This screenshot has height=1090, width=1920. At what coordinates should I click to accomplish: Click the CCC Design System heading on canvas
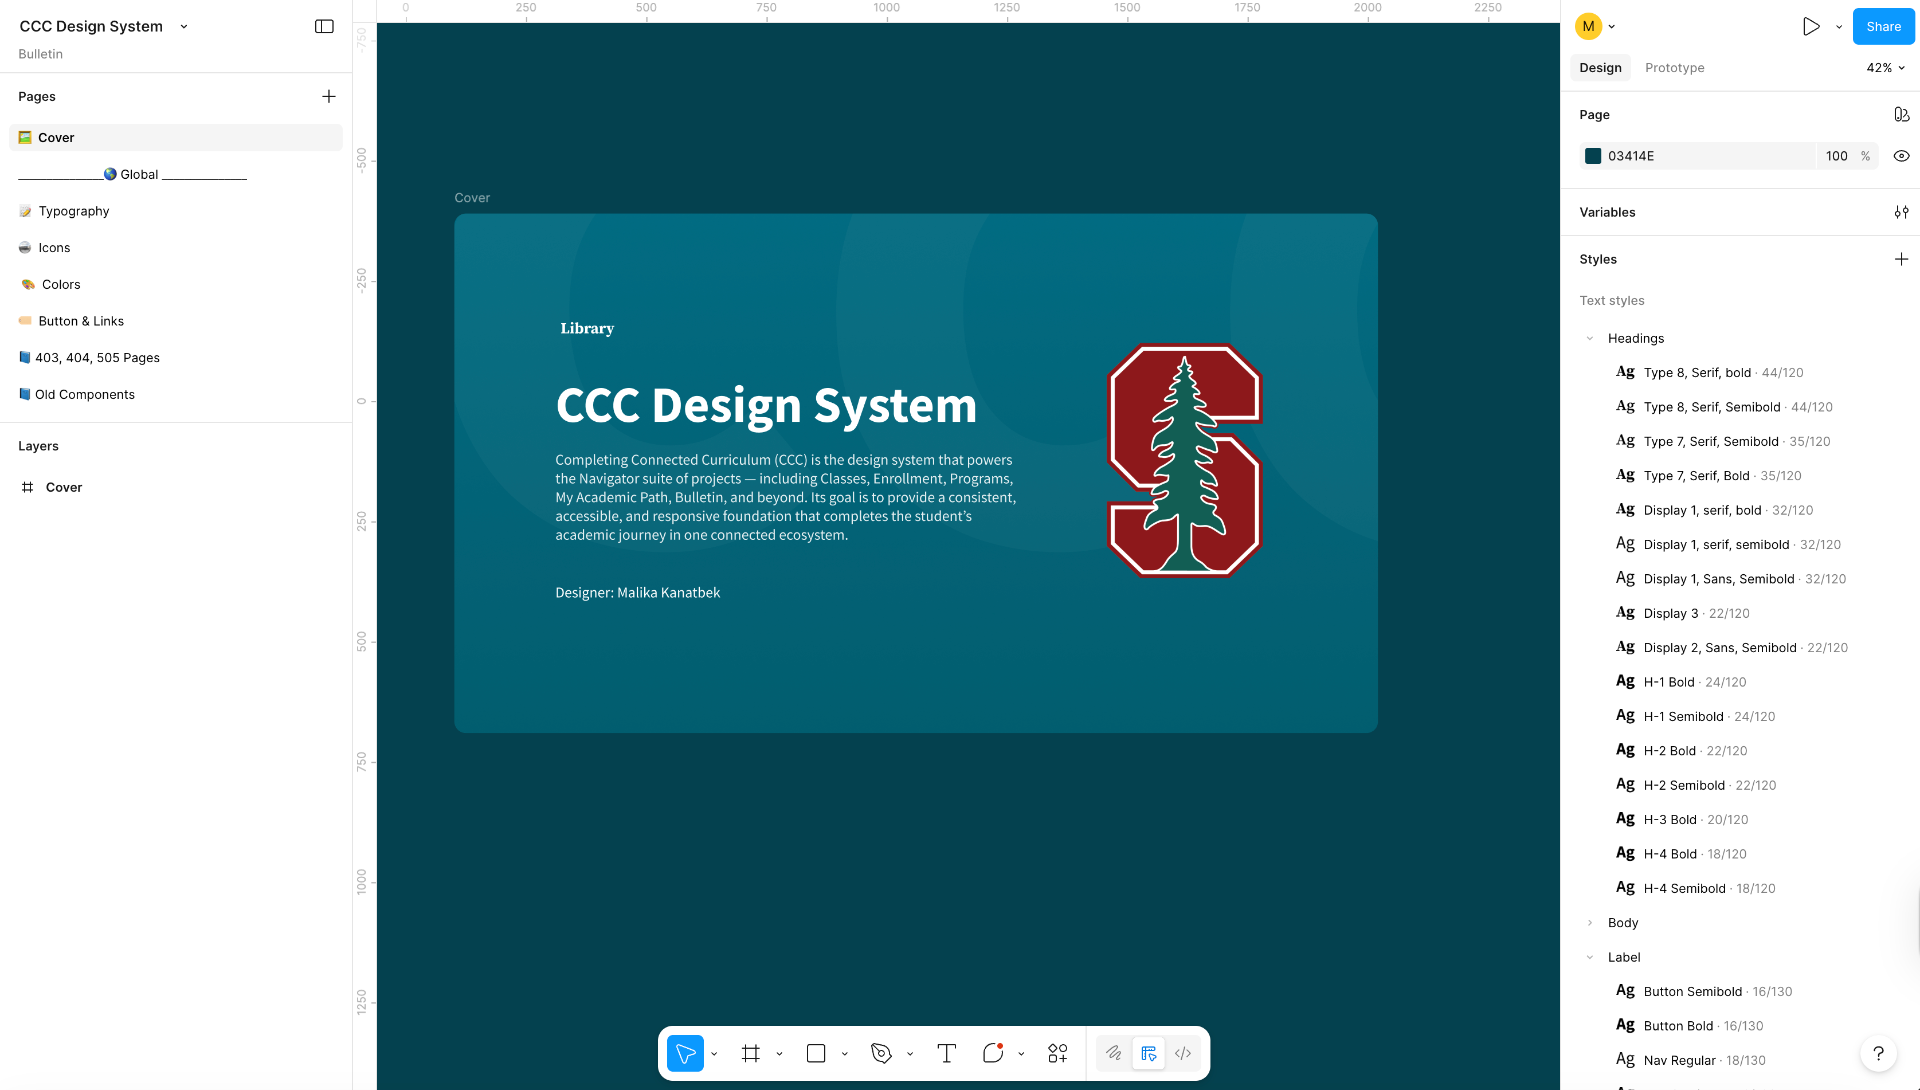(766, 406)
